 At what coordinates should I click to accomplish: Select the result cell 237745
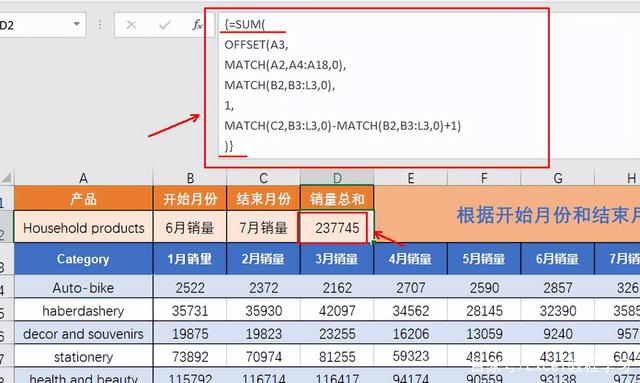point(337,227)
